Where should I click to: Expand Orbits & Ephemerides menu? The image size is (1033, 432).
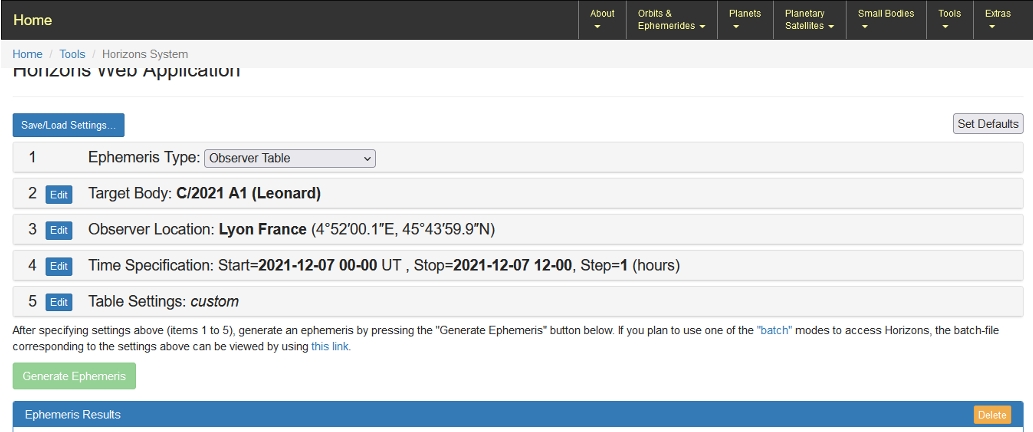point(671,19)
